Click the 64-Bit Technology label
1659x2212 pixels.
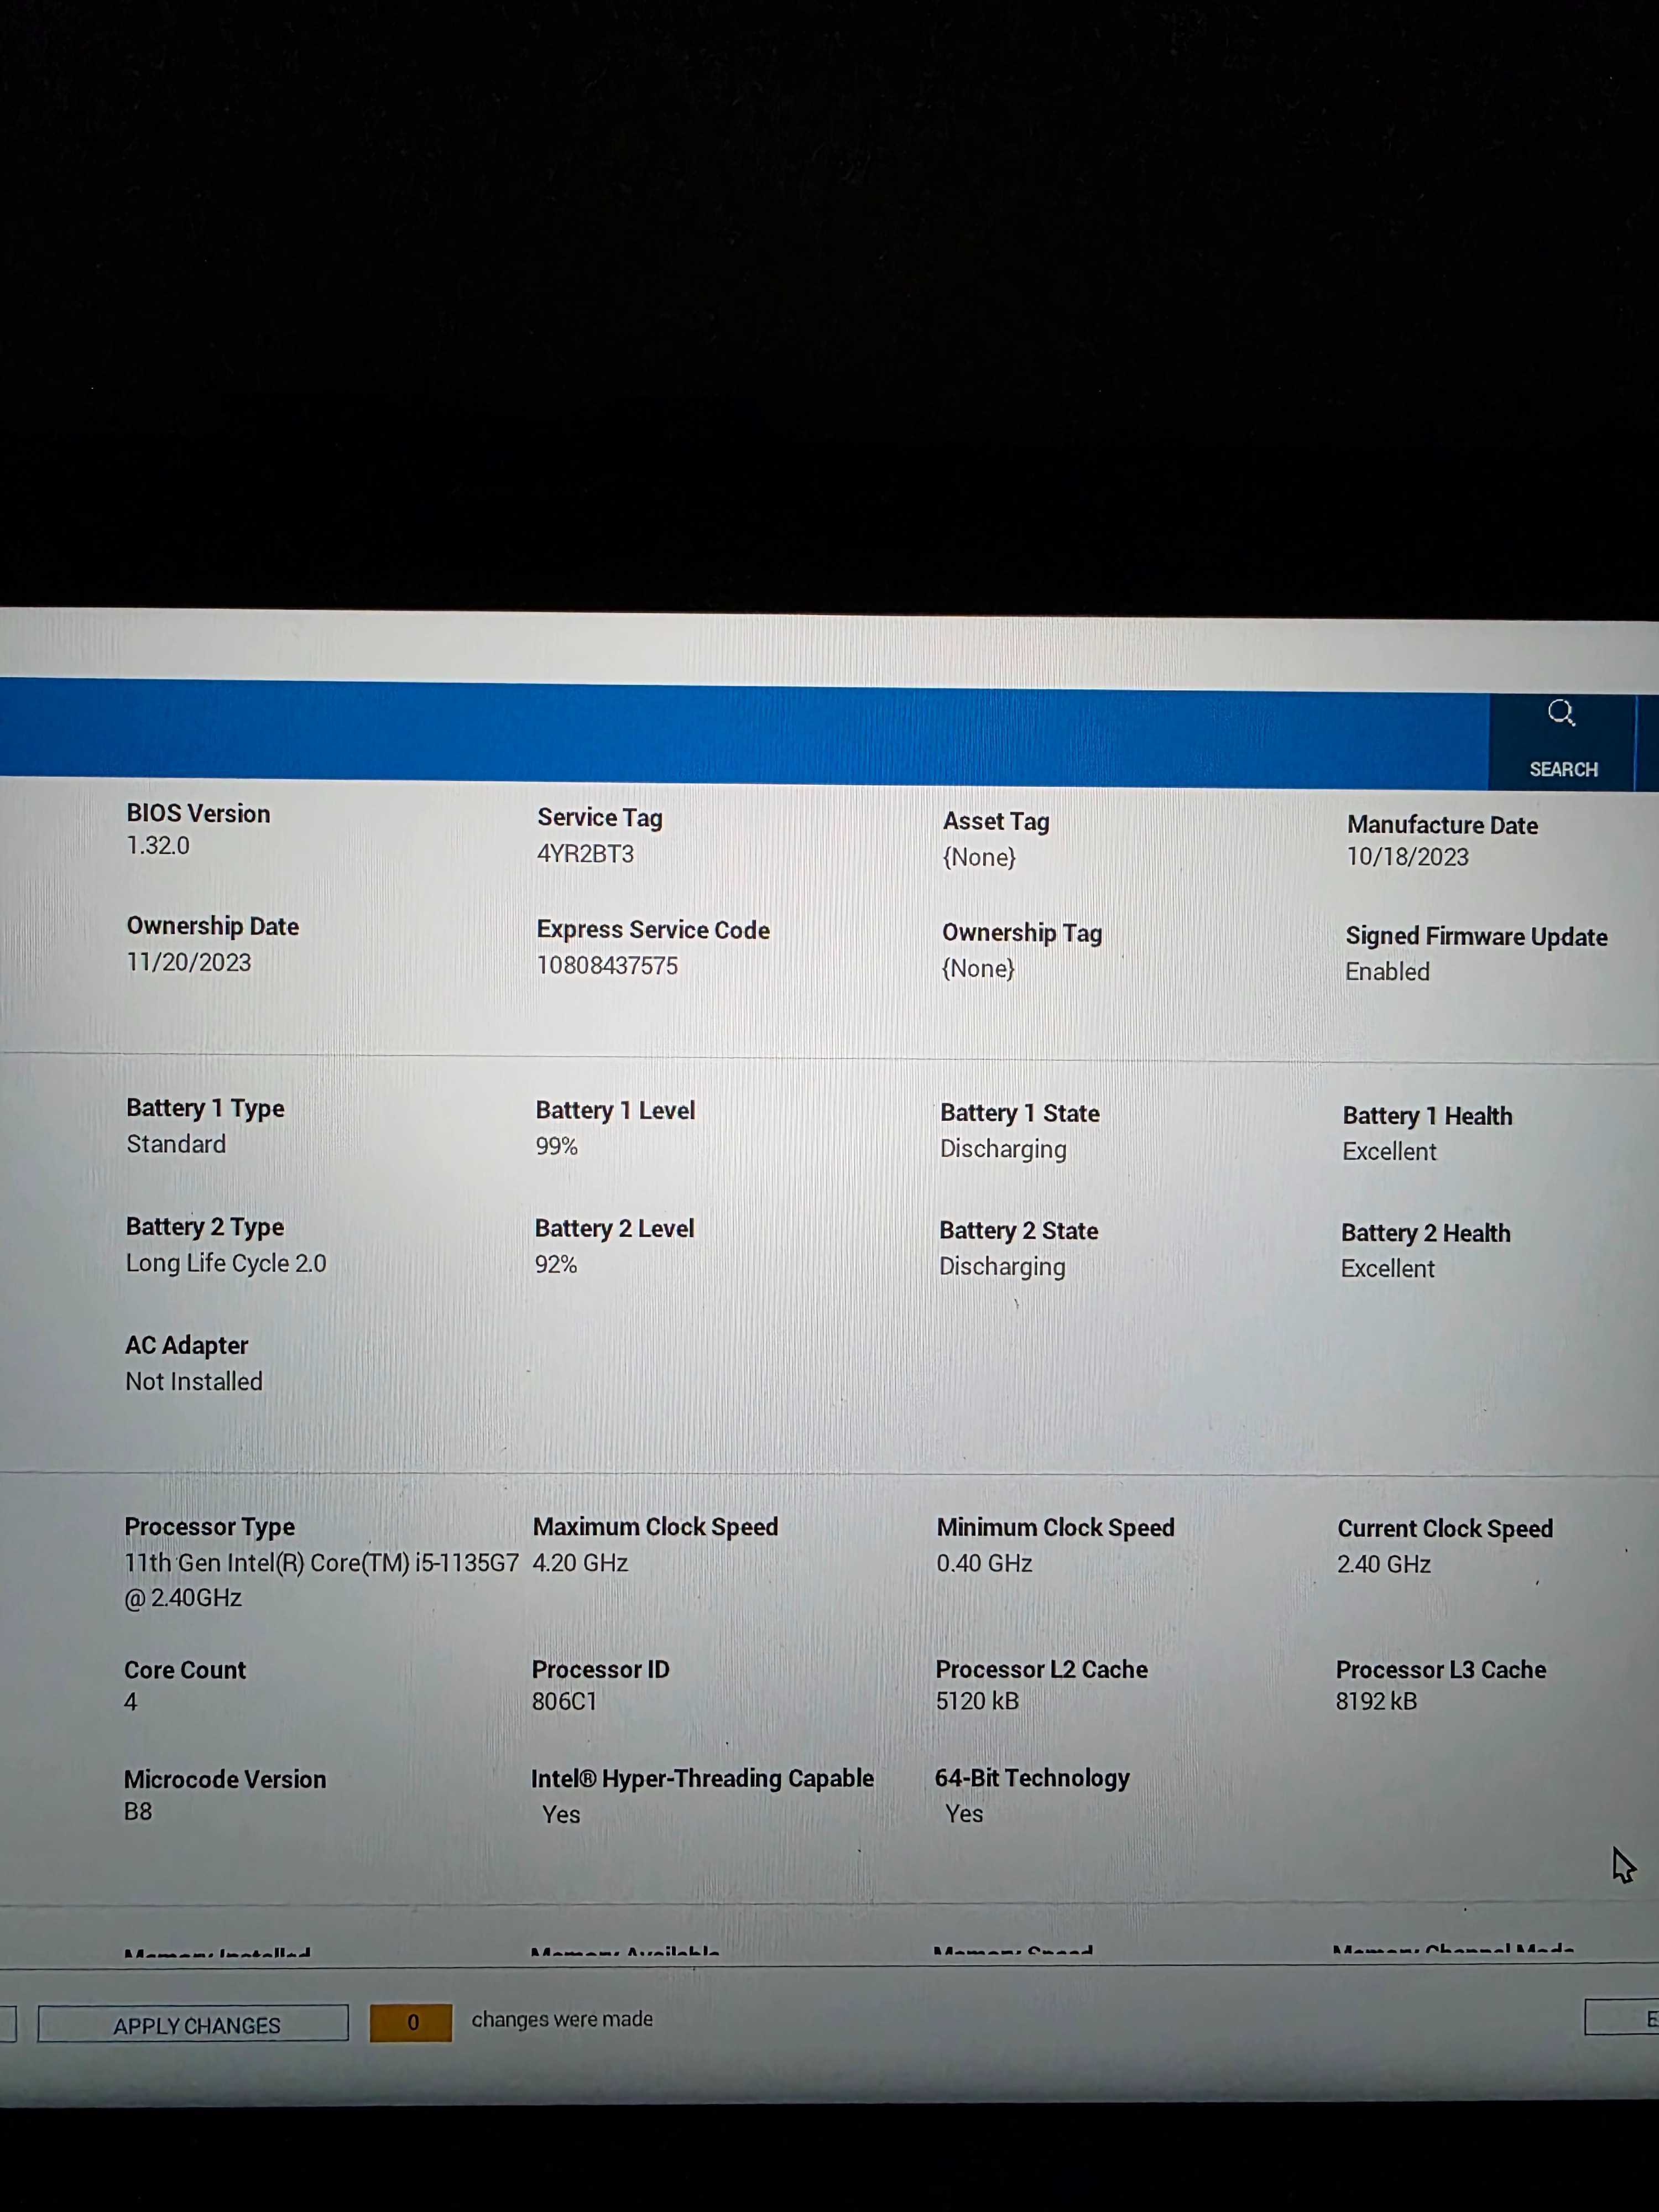pos(1032,1779)
